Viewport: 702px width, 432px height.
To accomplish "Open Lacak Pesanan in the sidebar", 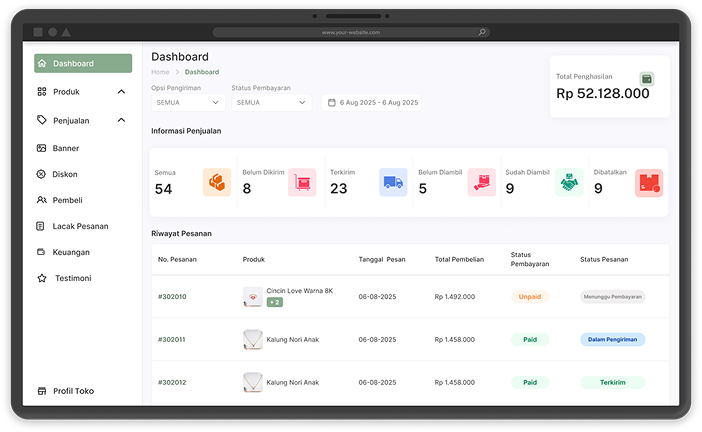I will click(x=80, y=226).
